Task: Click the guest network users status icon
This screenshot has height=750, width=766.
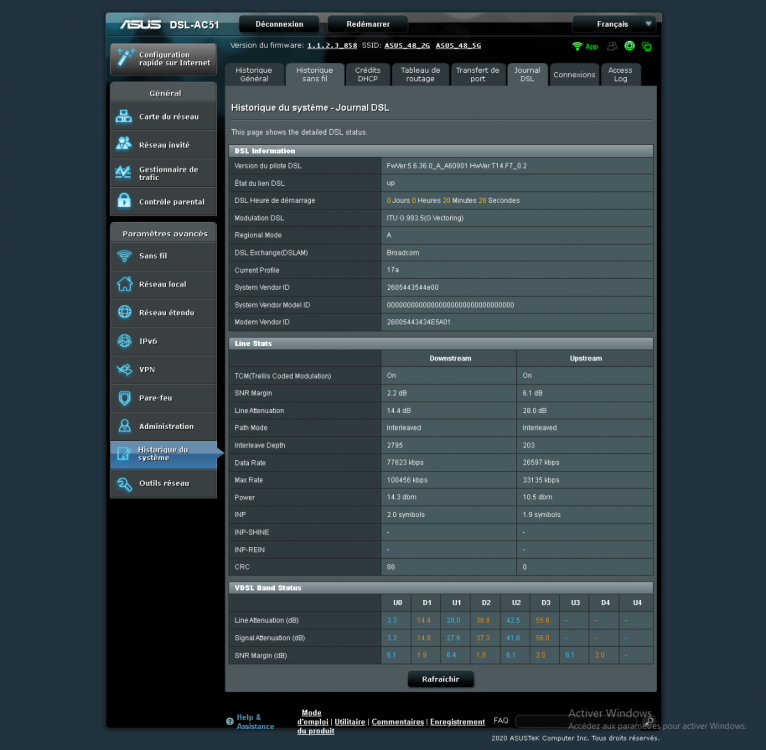Action: pyautogui.click(x=612, y=46)
